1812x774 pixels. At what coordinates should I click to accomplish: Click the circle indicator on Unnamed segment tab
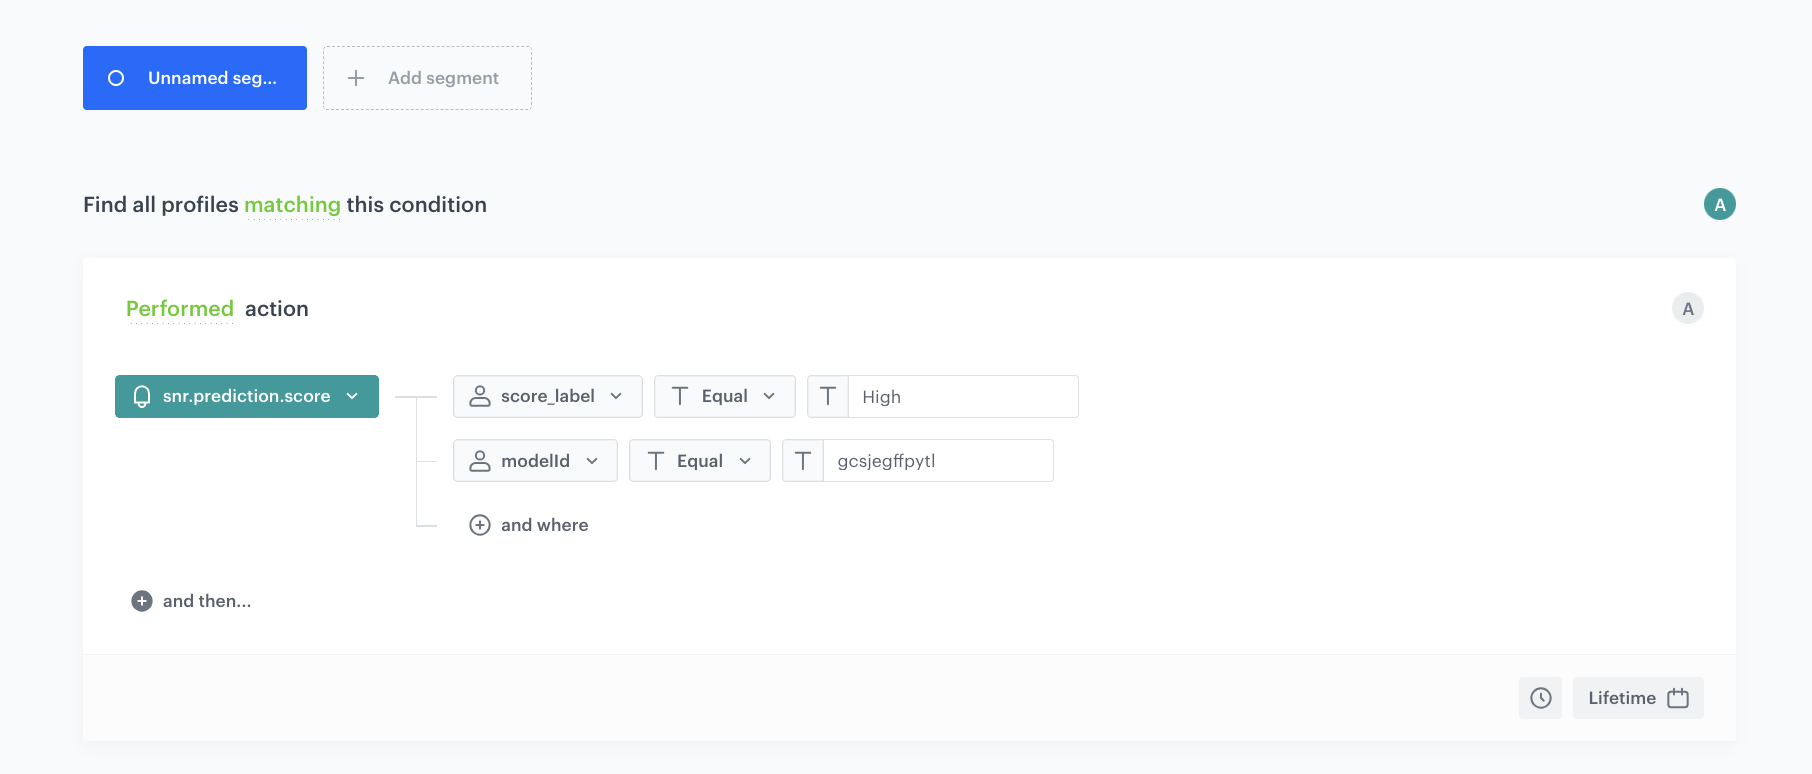point(116,78)
